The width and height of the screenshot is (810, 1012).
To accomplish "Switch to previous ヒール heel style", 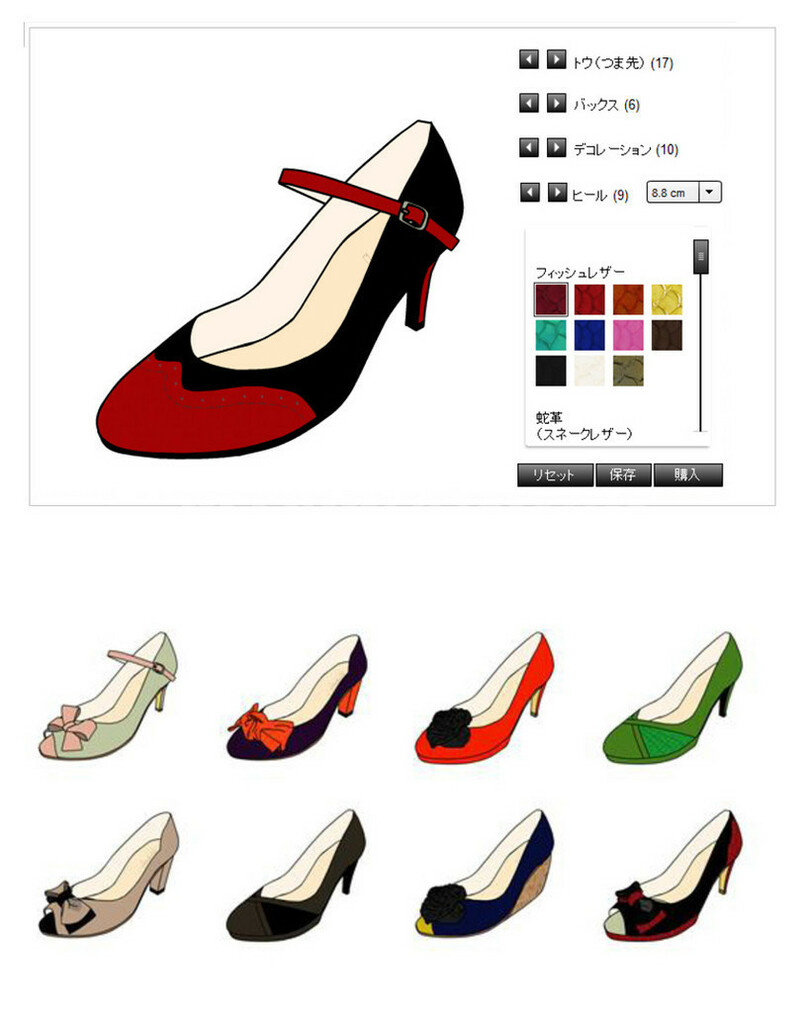I will point(529,192).
